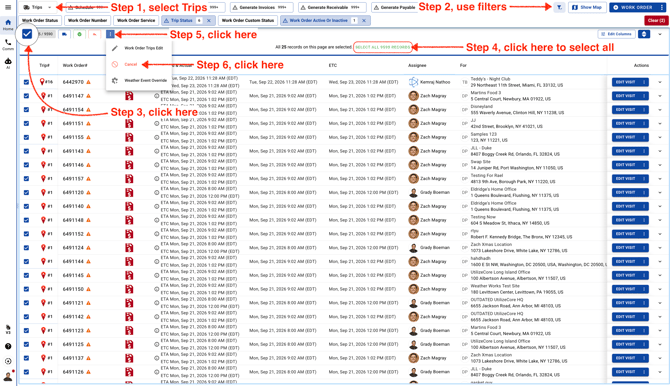Viewport: 670px width, 386px height.
Task: Open the Work Order Service filter
Action: 136,21
